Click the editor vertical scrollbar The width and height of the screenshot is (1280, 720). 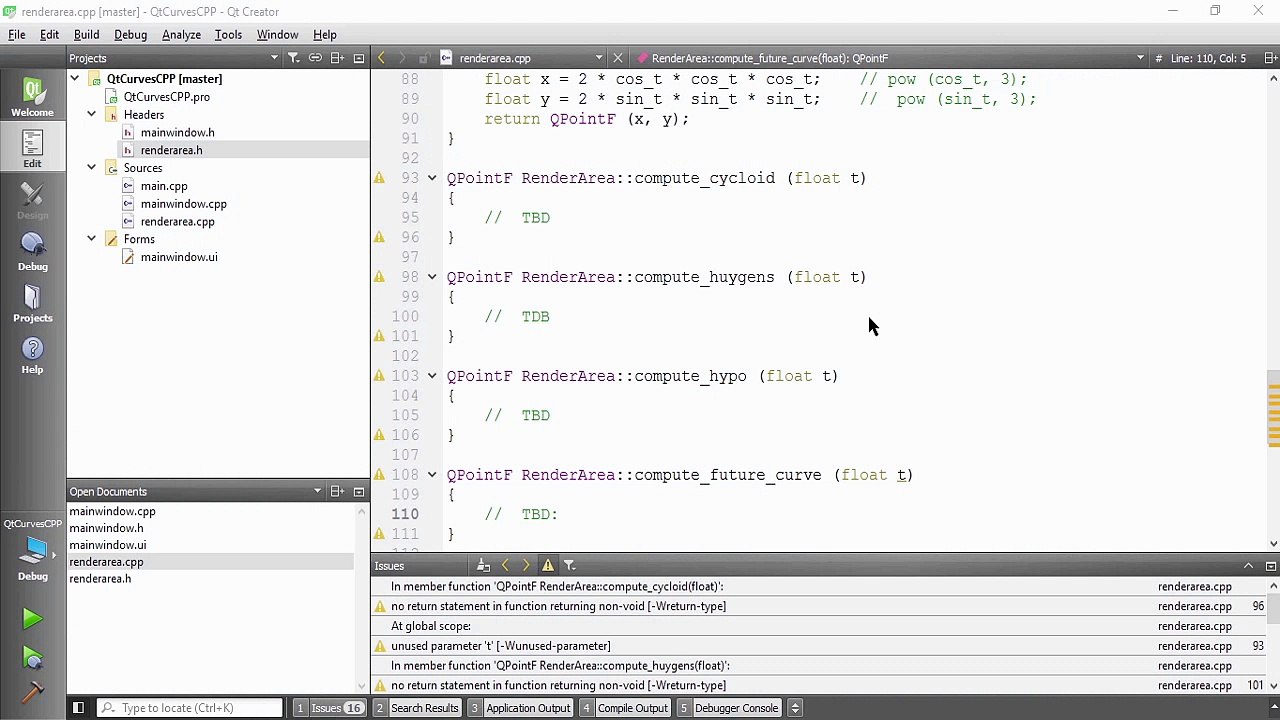click(x=1273, y=310)
